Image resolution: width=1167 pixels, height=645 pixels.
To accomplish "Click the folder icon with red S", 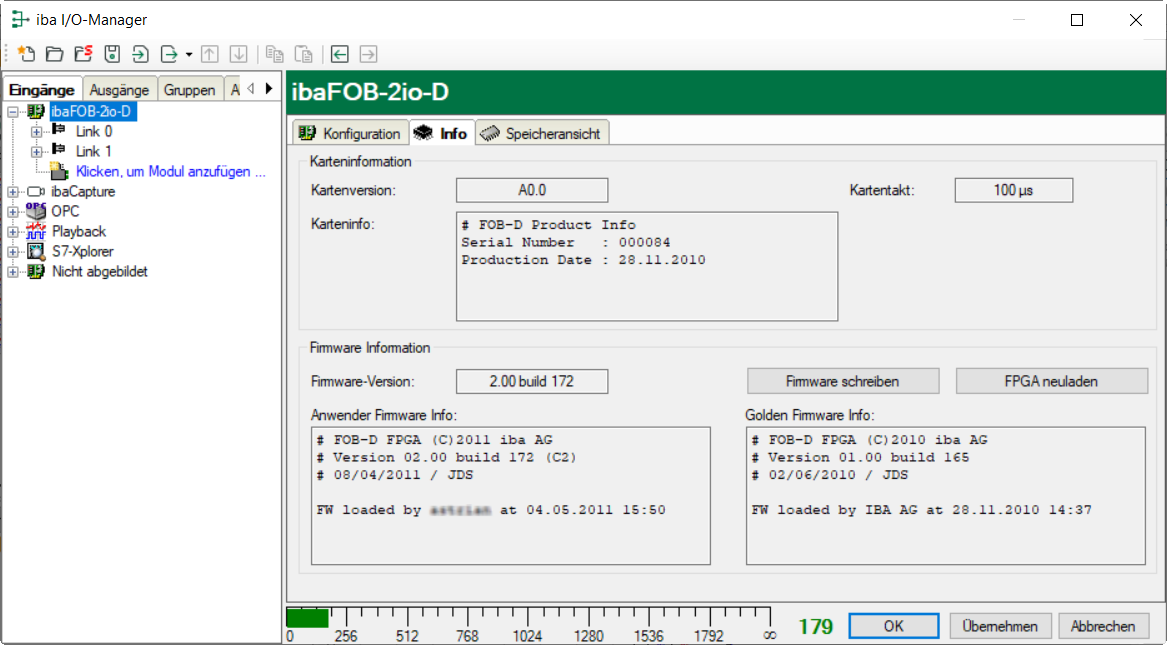I will pyautogui.click(x=84, y=54).
